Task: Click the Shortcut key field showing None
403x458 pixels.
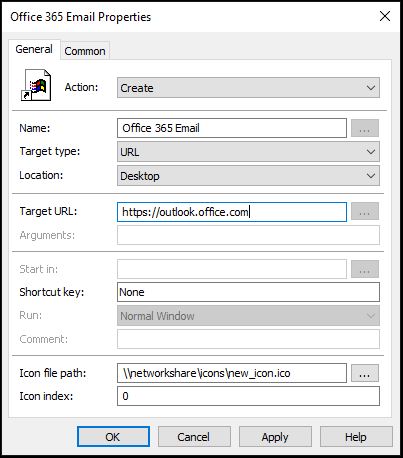Action: click(248, 292)
